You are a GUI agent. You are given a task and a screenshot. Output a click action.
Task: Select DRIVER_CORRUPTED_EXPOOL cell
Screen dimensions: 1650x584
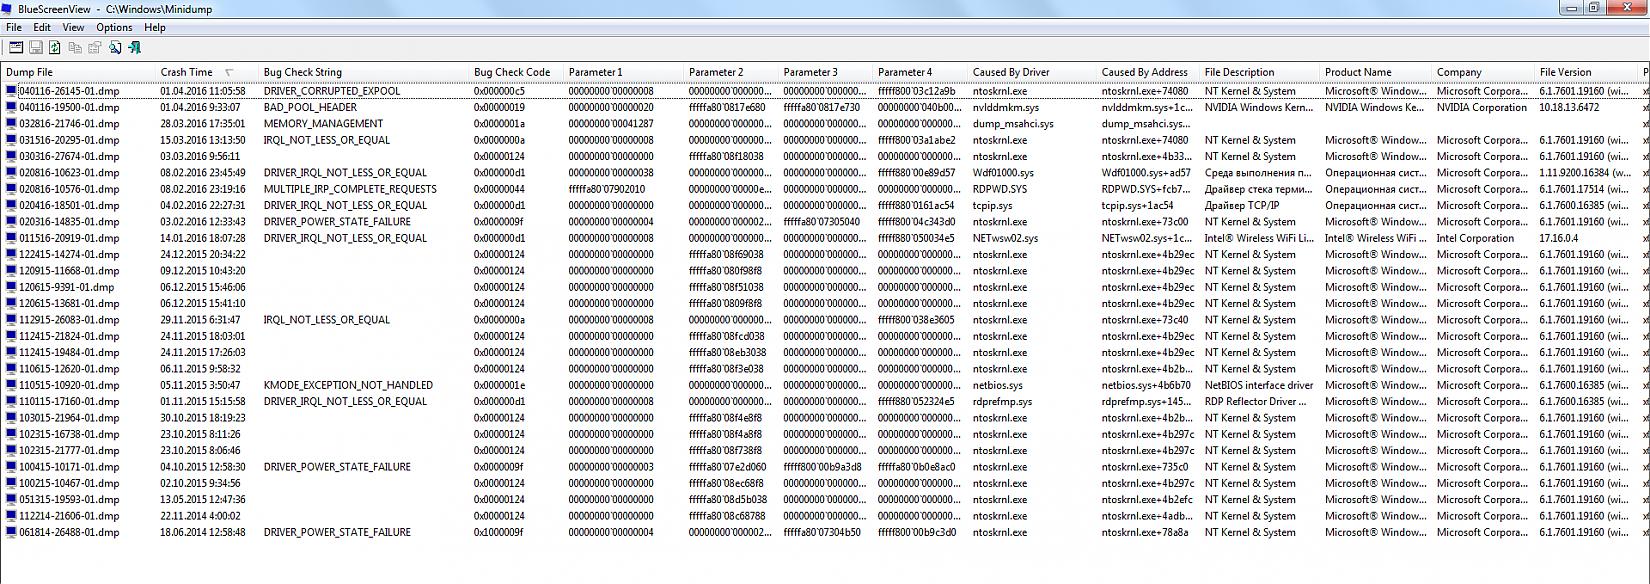[x=331, y=91]
